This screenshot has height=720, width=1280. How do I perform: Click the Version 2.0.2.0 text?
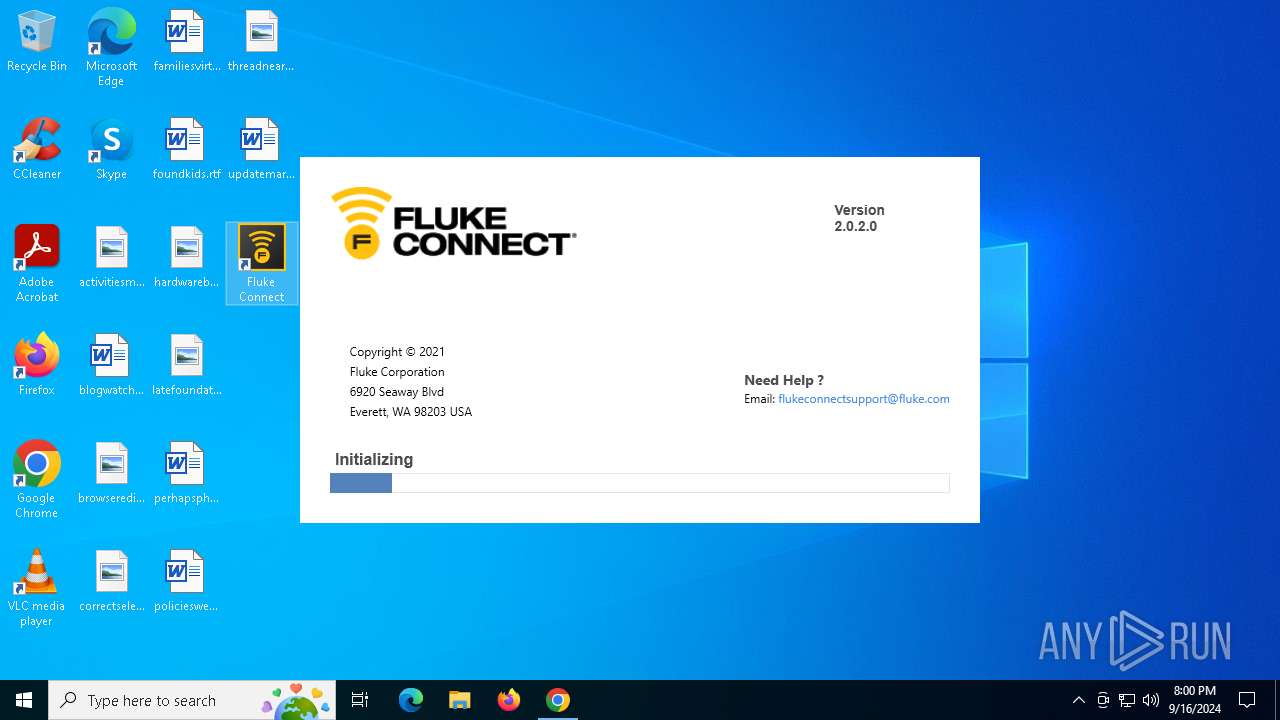click(860, 218)
